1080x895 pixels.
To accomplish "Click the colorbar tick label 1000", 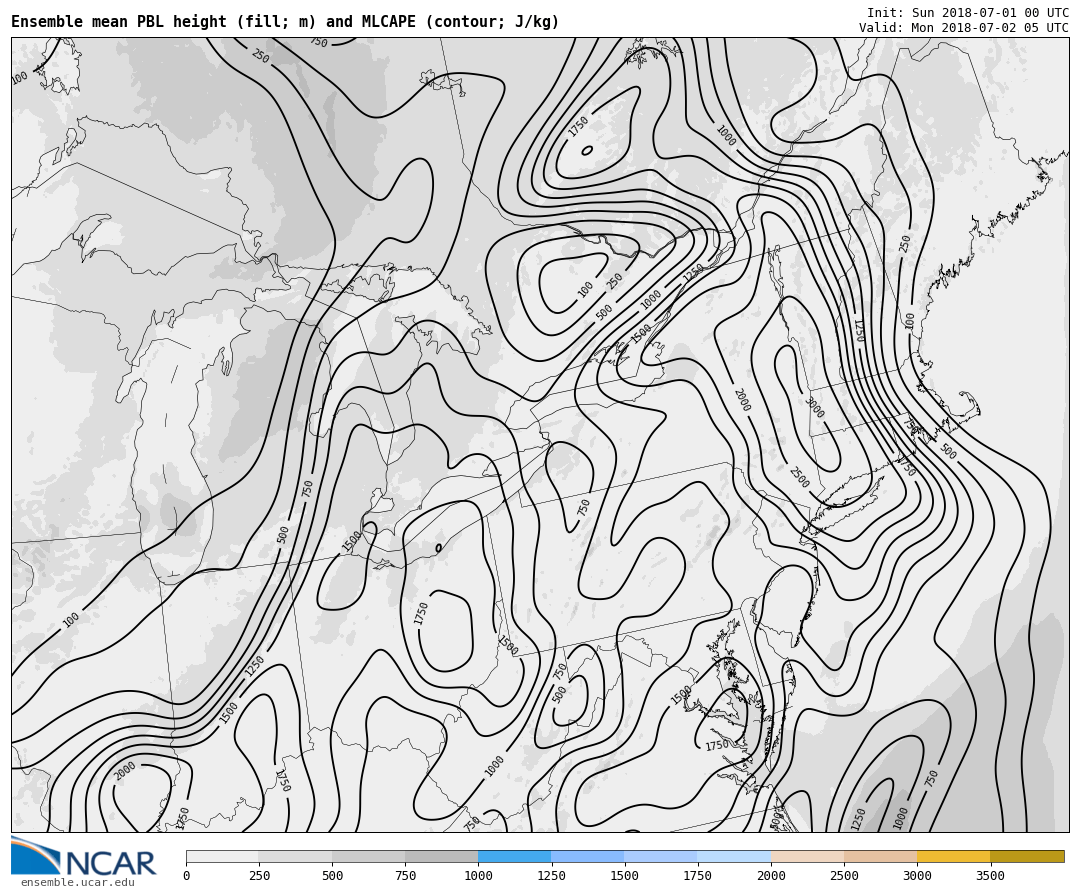I will point(478,876).
